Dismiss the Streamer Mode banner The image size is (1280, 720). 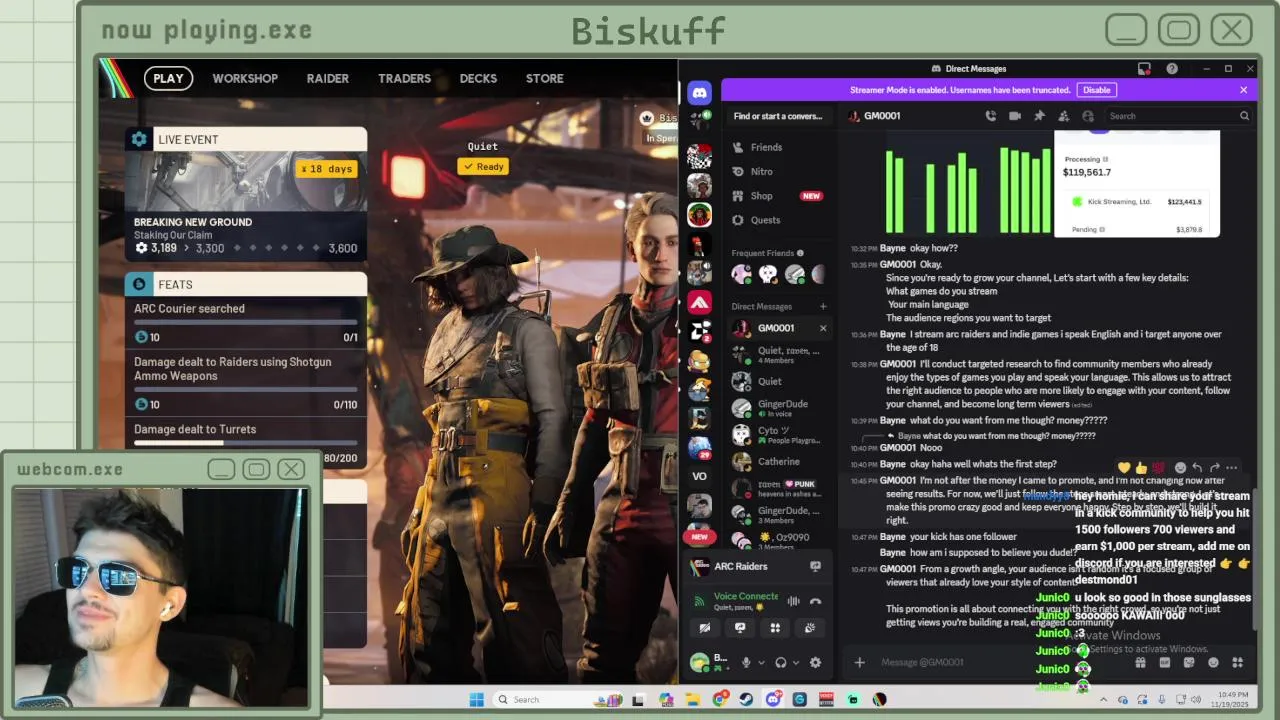[1243, 90]
